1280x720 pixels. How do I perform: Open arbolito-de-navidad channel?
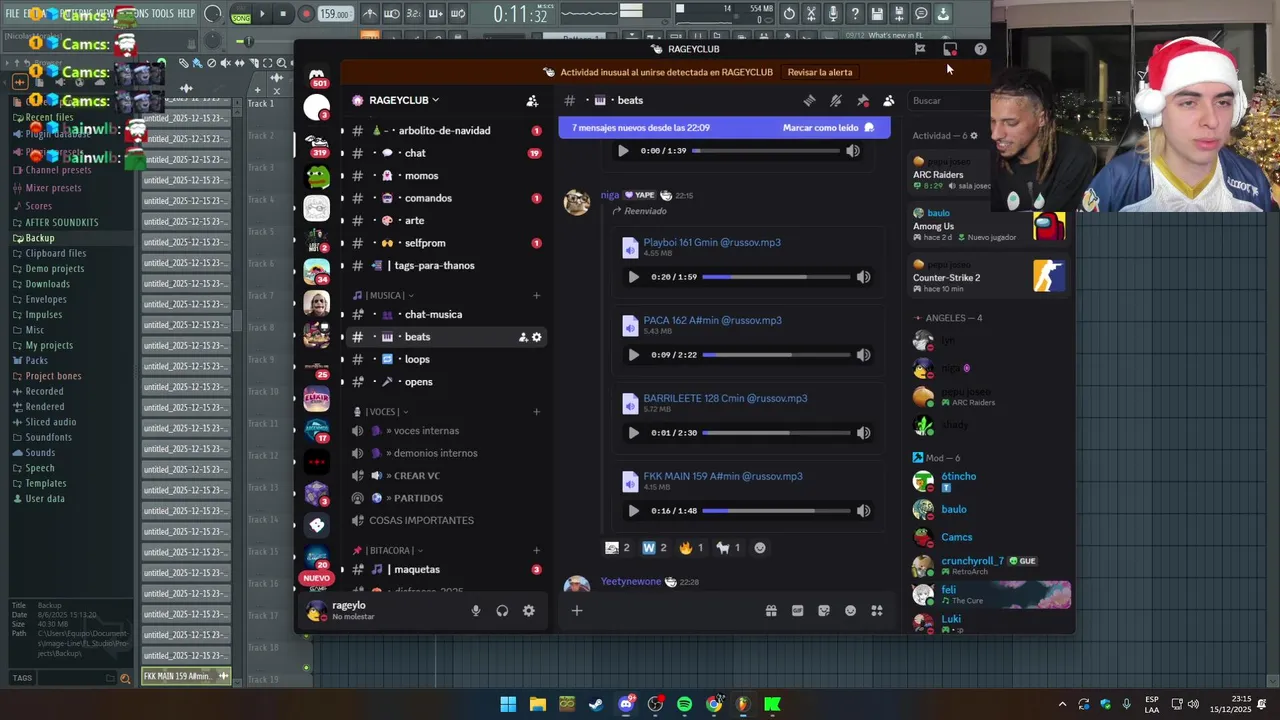tap(444, 131)
